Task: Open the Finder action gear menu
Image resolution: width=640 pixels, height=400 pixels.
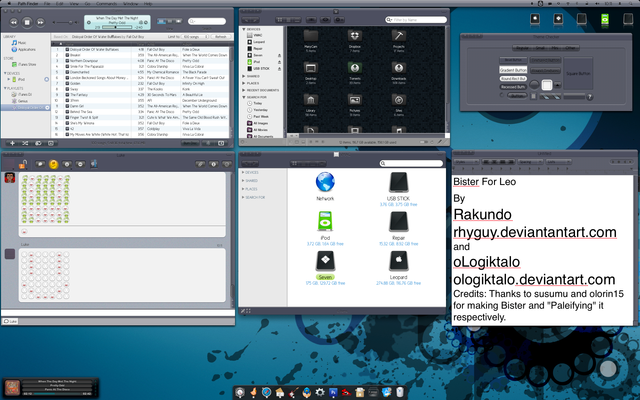Action: [x=339, y=20]
